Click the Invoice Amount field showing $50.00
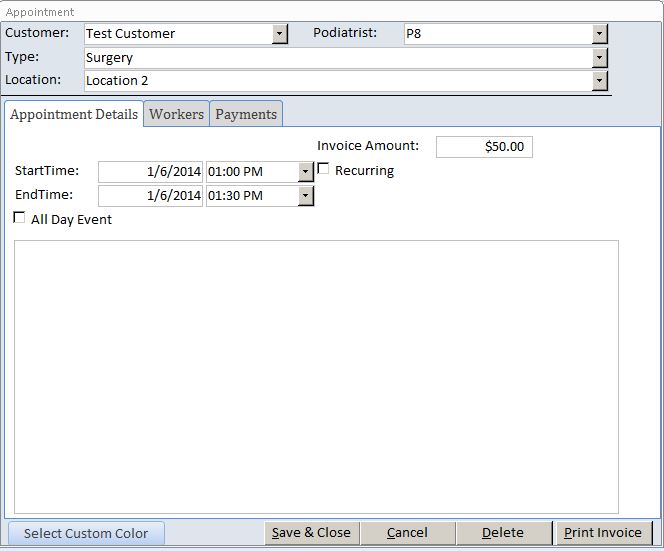This screenshot has width=664, height=551. point(484,147)
